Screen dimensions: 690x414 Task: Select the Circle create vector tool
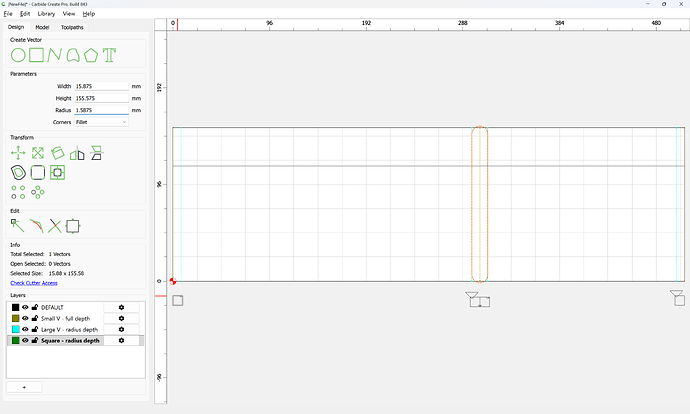(x=18, y=55)
